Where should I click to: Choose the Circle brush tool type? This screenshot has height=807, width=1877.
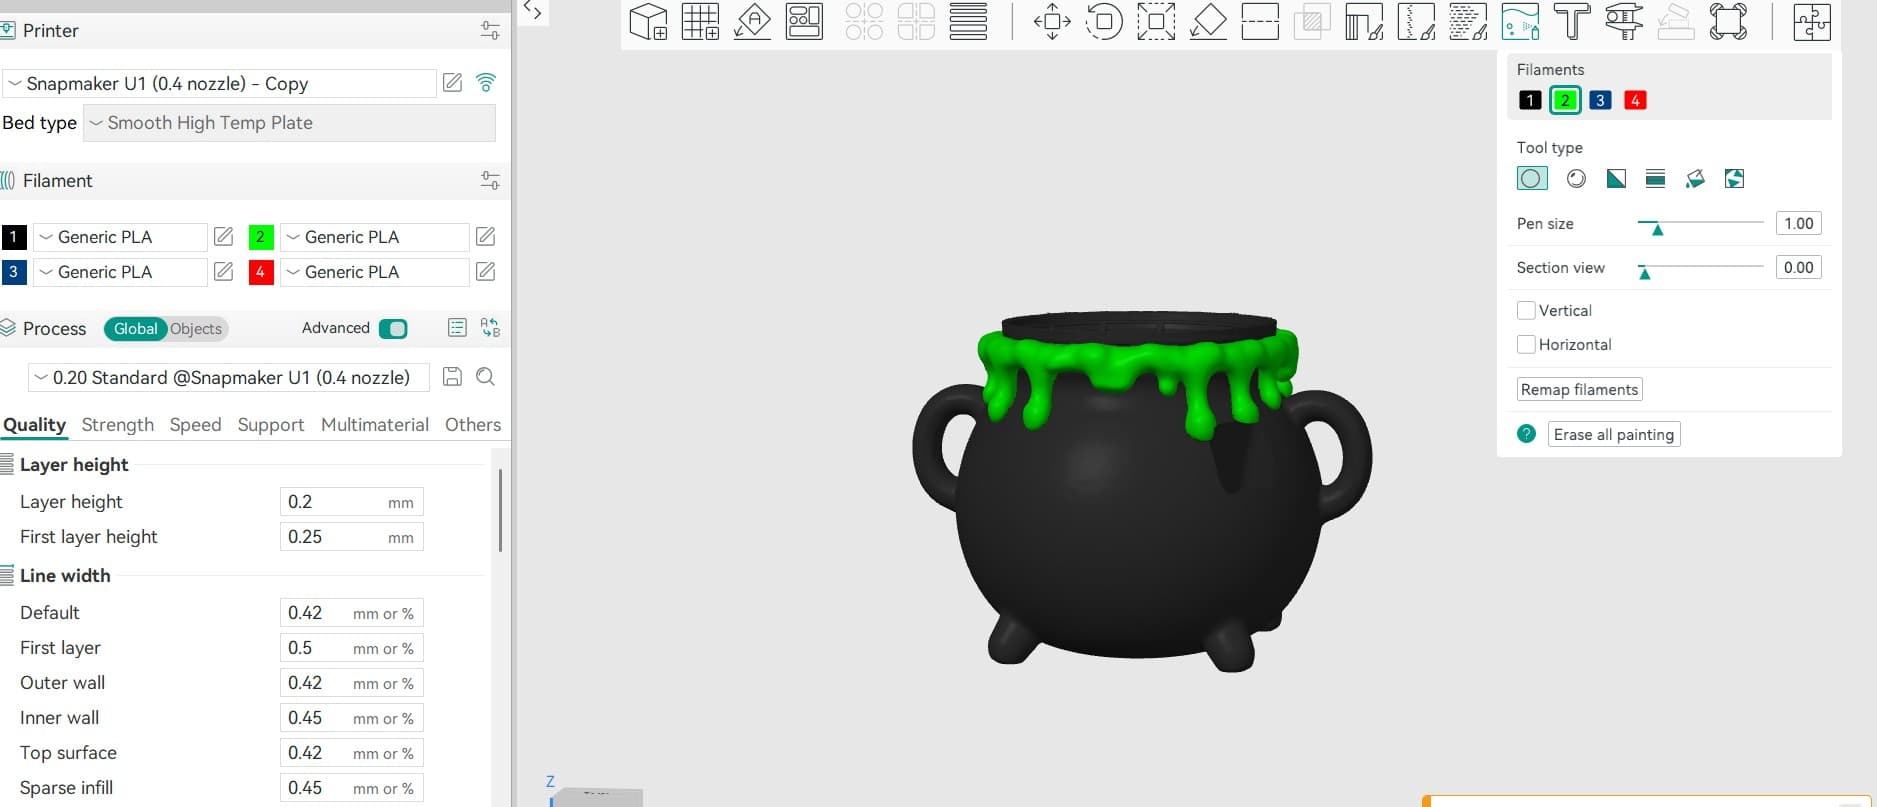1531,178
